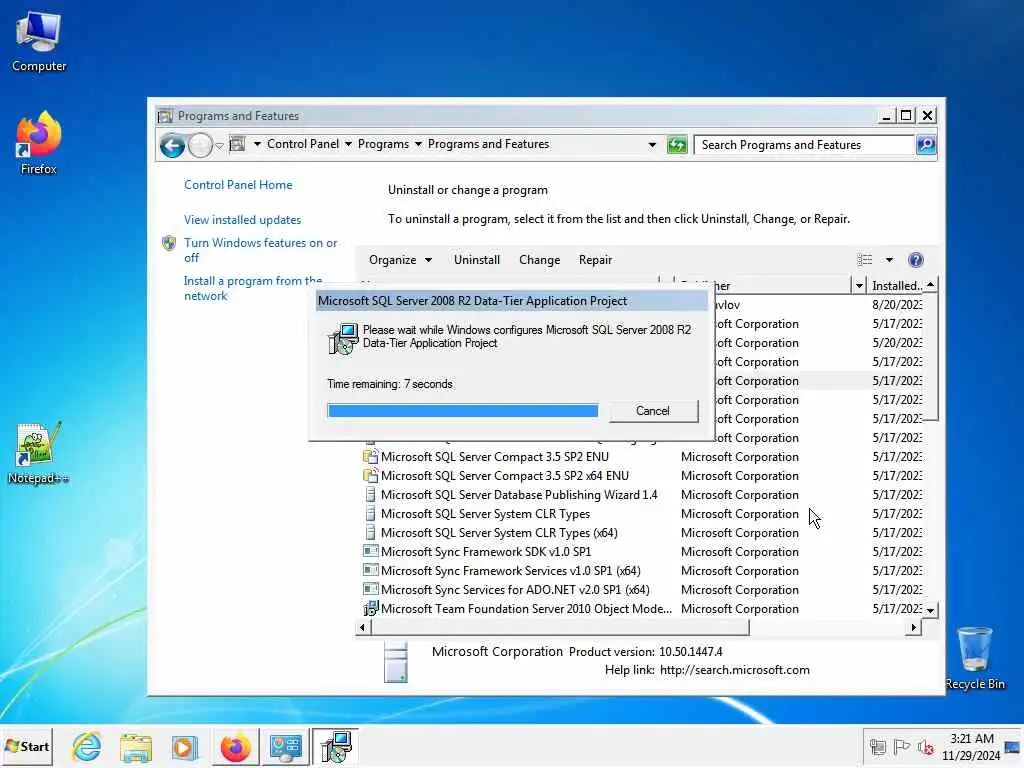Image resolution: width=1024 pixels, height=768 pixels.
Task: Click the horizontal scrollbar left arrow
Action: pos(363,628)
